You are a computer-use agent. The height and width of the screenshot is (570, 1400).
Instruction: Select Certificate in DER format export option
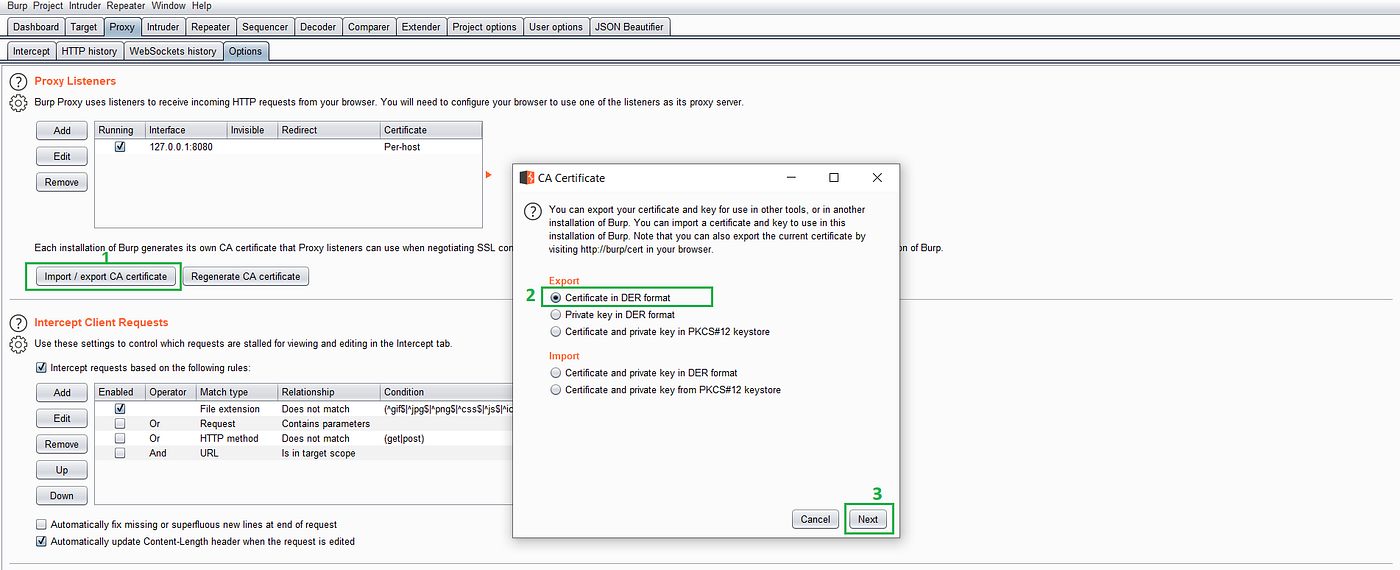(556, 298)
